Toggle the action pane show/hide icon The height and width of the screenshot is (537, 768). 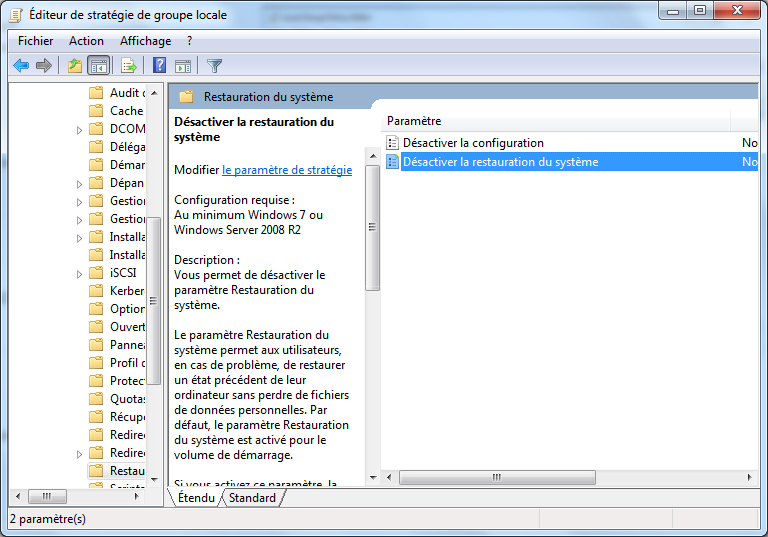[183, 65]
